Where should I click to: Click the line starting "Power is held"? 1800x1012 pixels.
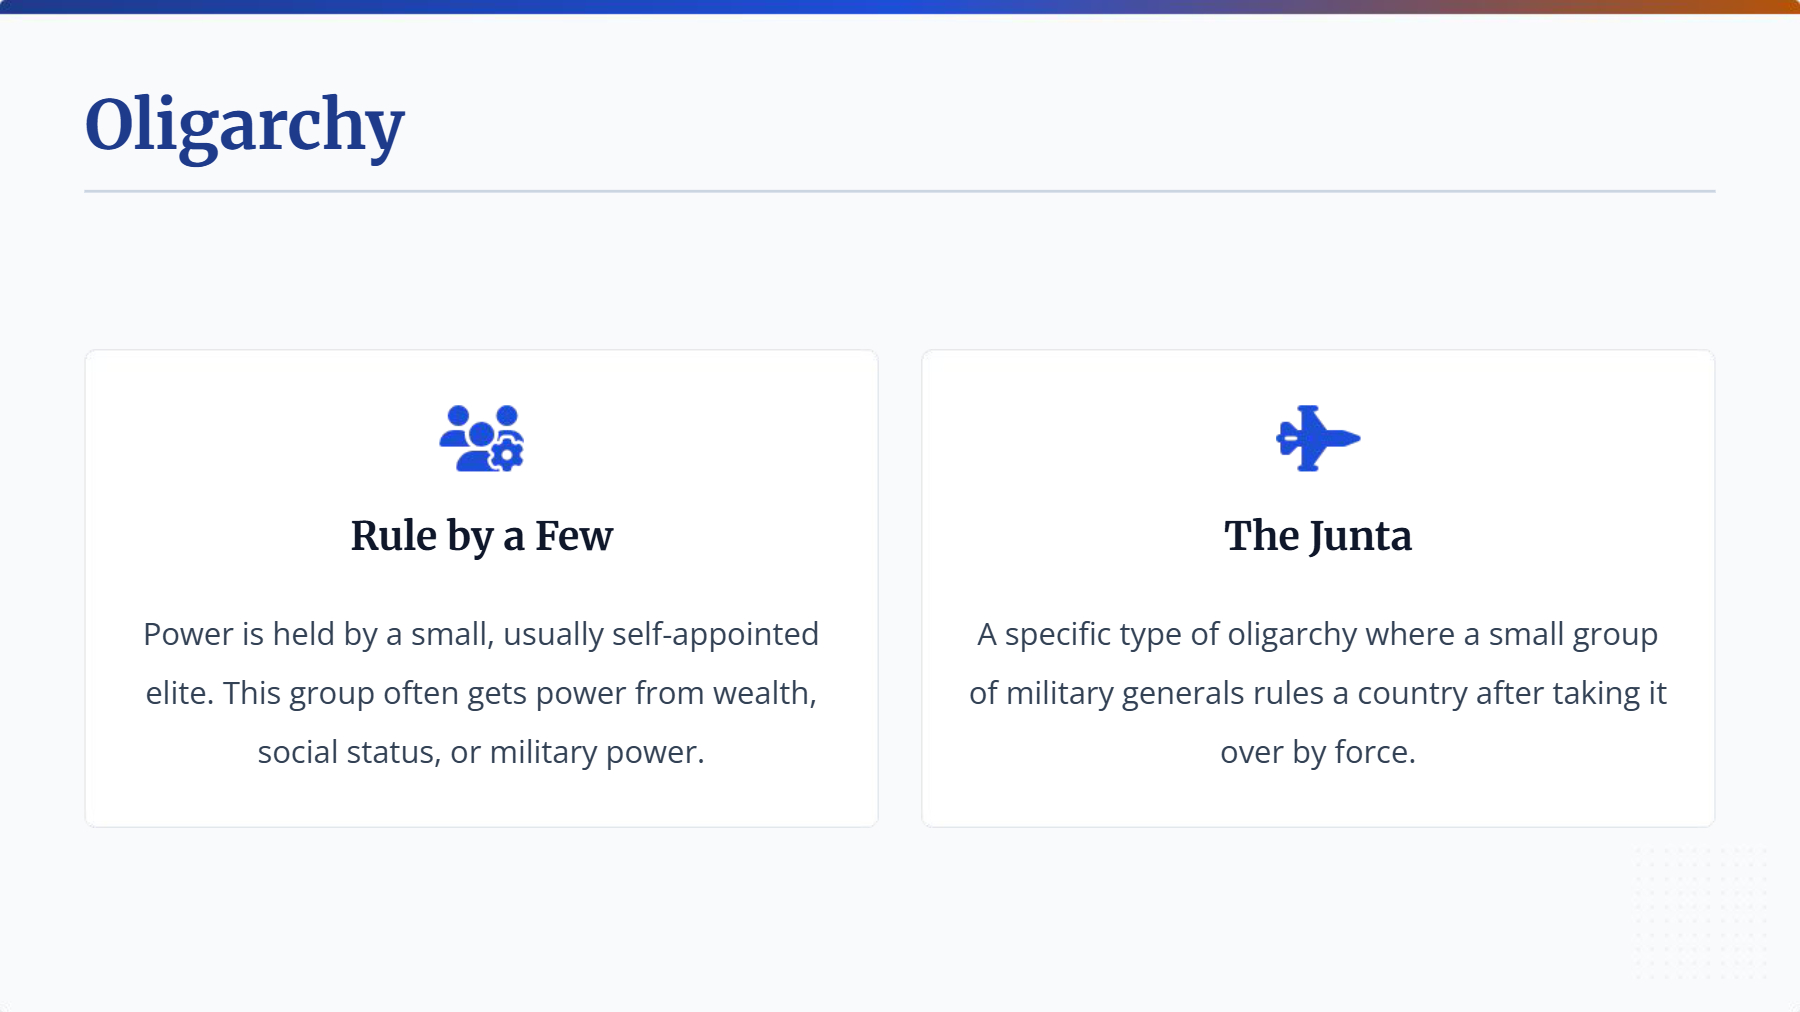pyautogui.click(x=481, y=634)
